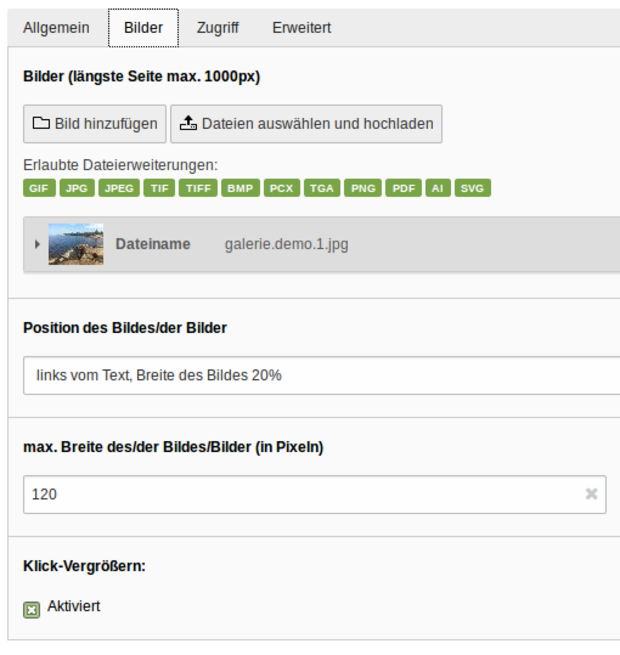Expand the galerie.demo.1.jpg file entry
This screenshot has width=620, height=655.
coord(38,244)
